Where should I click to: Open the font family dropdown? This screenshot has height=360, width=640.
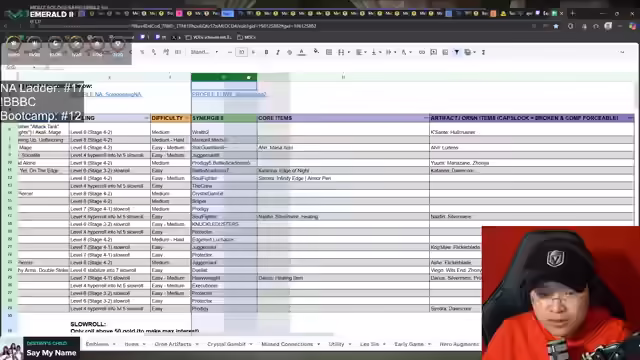pos(204,52)
